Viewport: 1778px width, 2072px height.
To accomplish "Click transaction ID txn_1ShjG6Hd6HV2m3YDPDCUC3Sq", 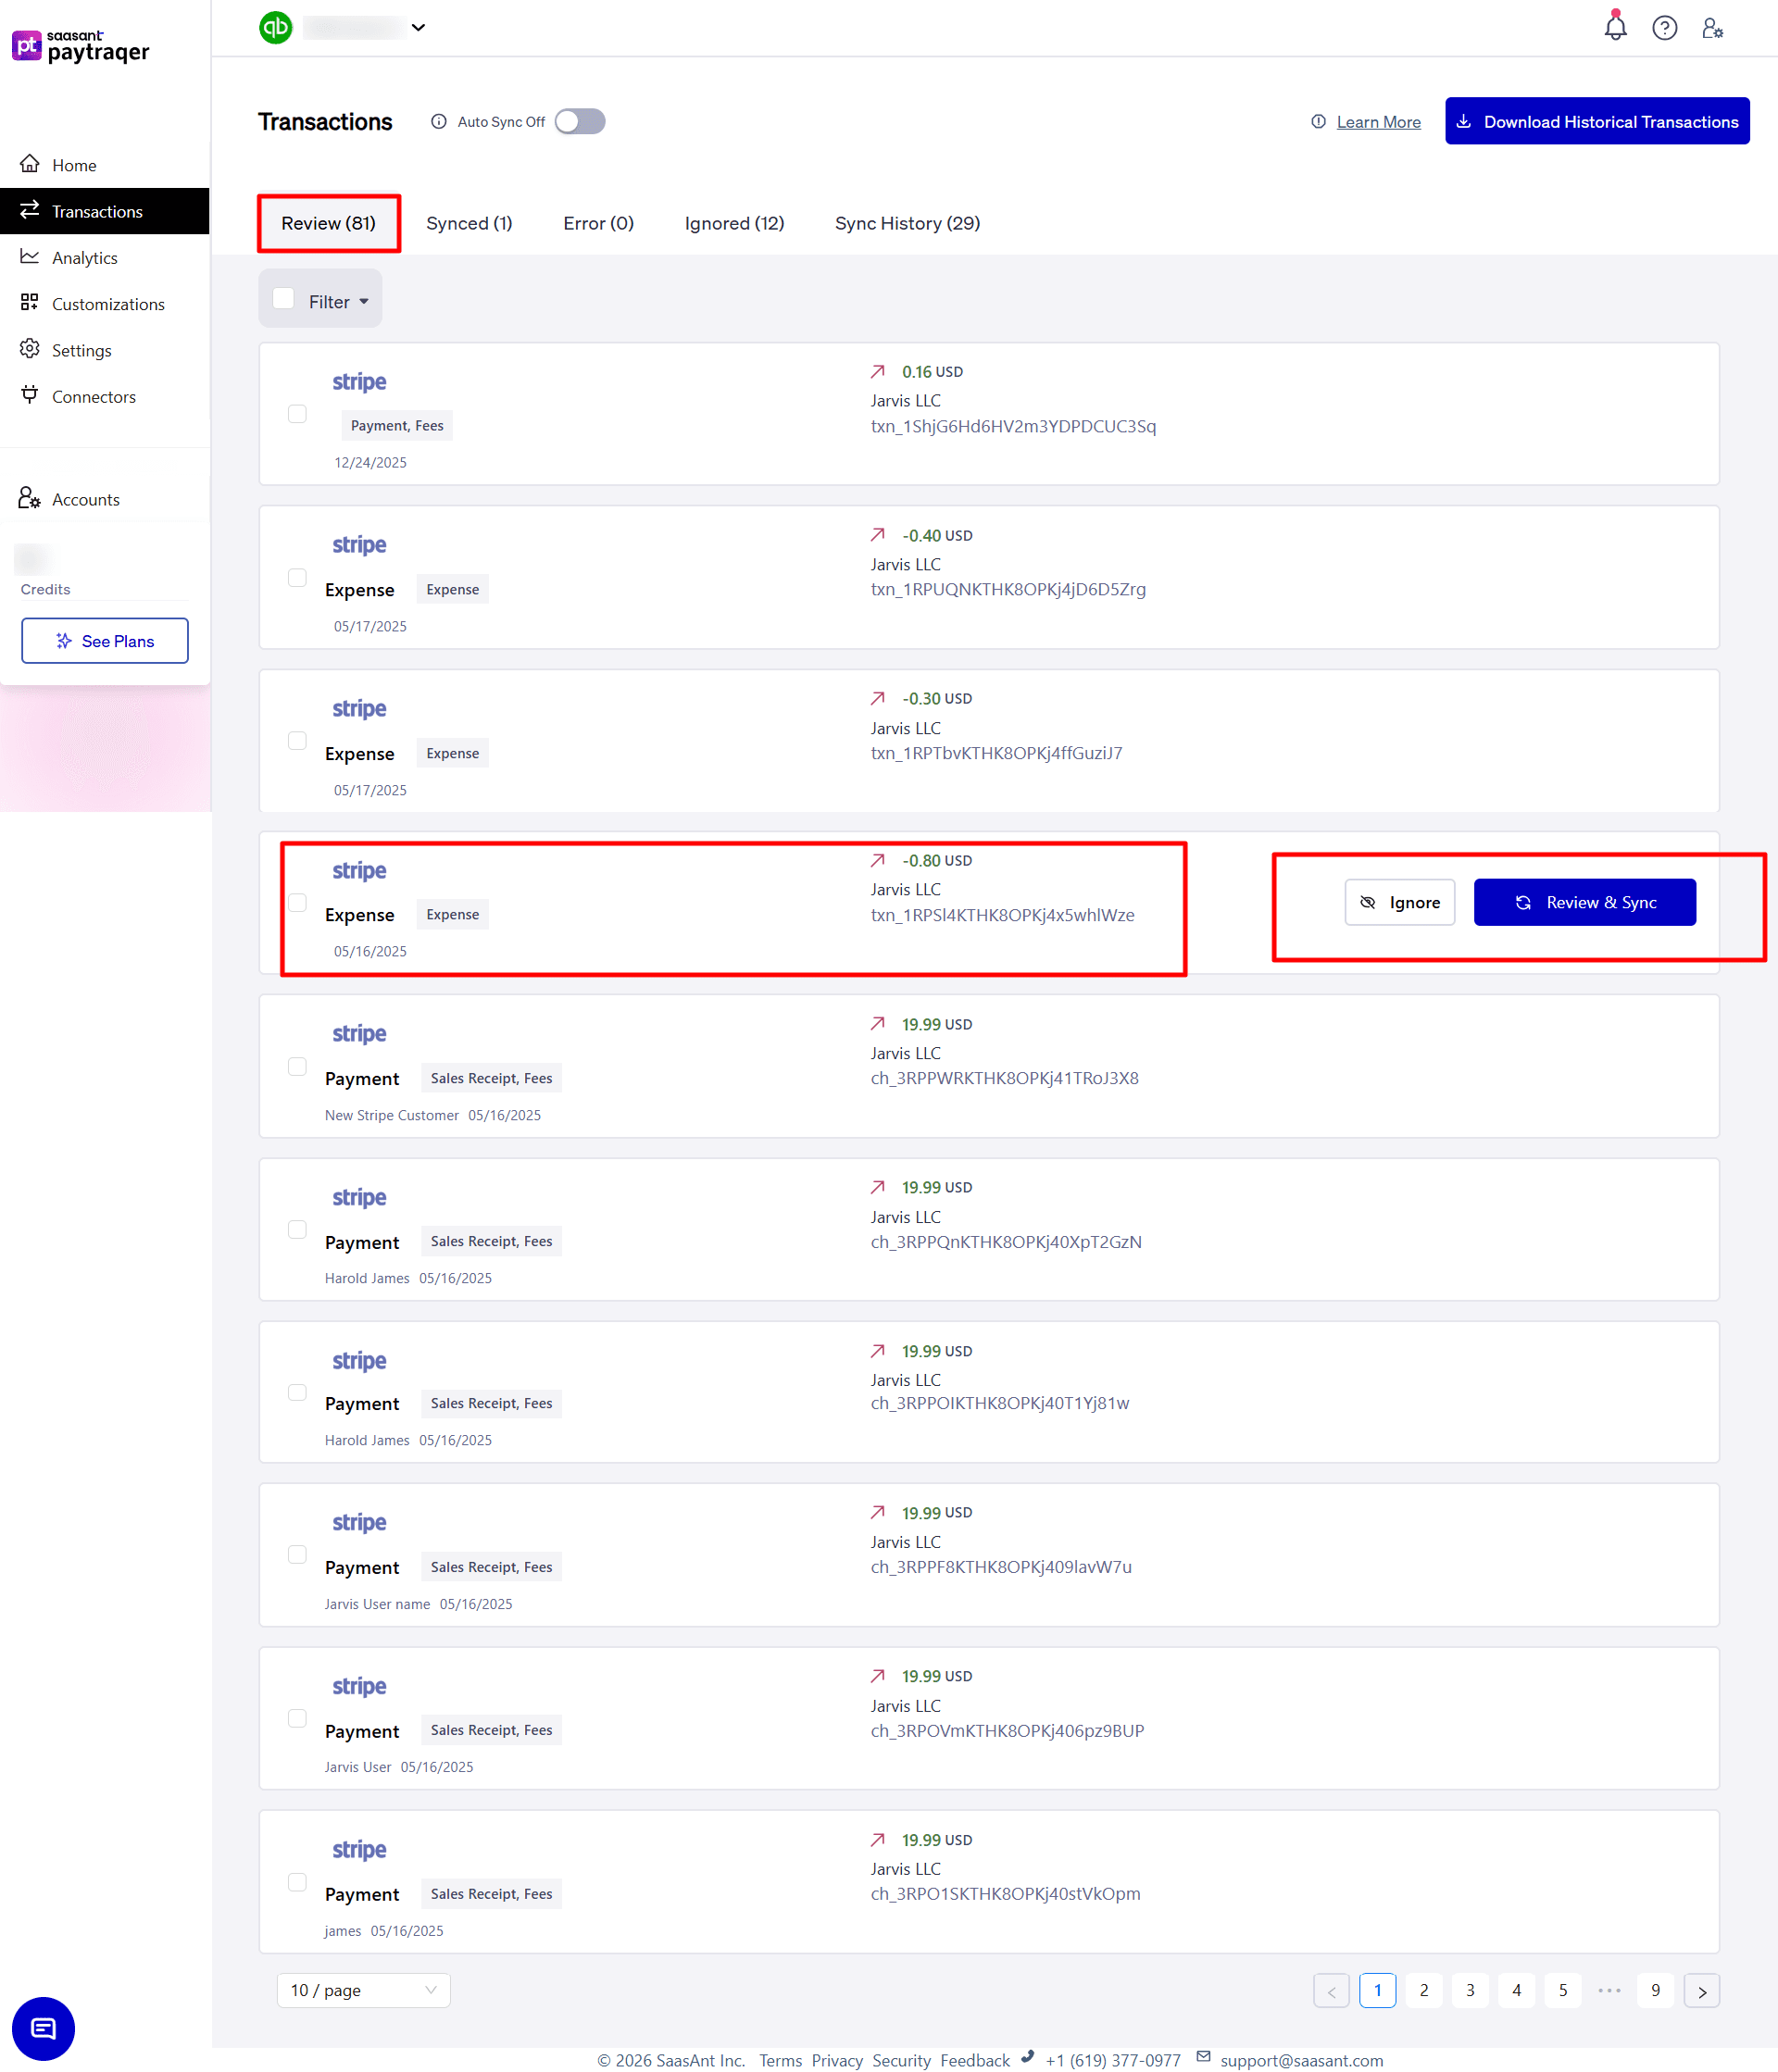I will point(1013,426).
